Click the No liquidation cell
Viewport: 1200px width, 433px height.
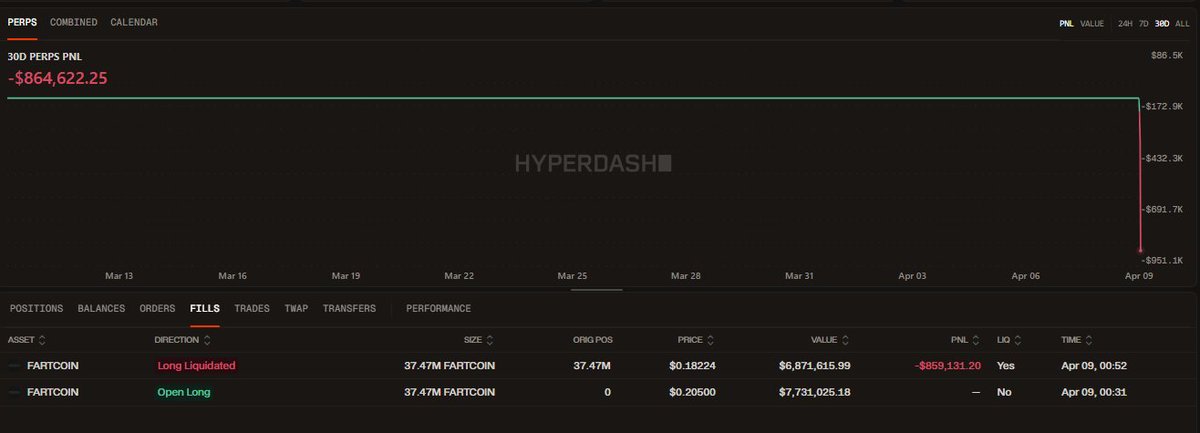point(1003,392)
